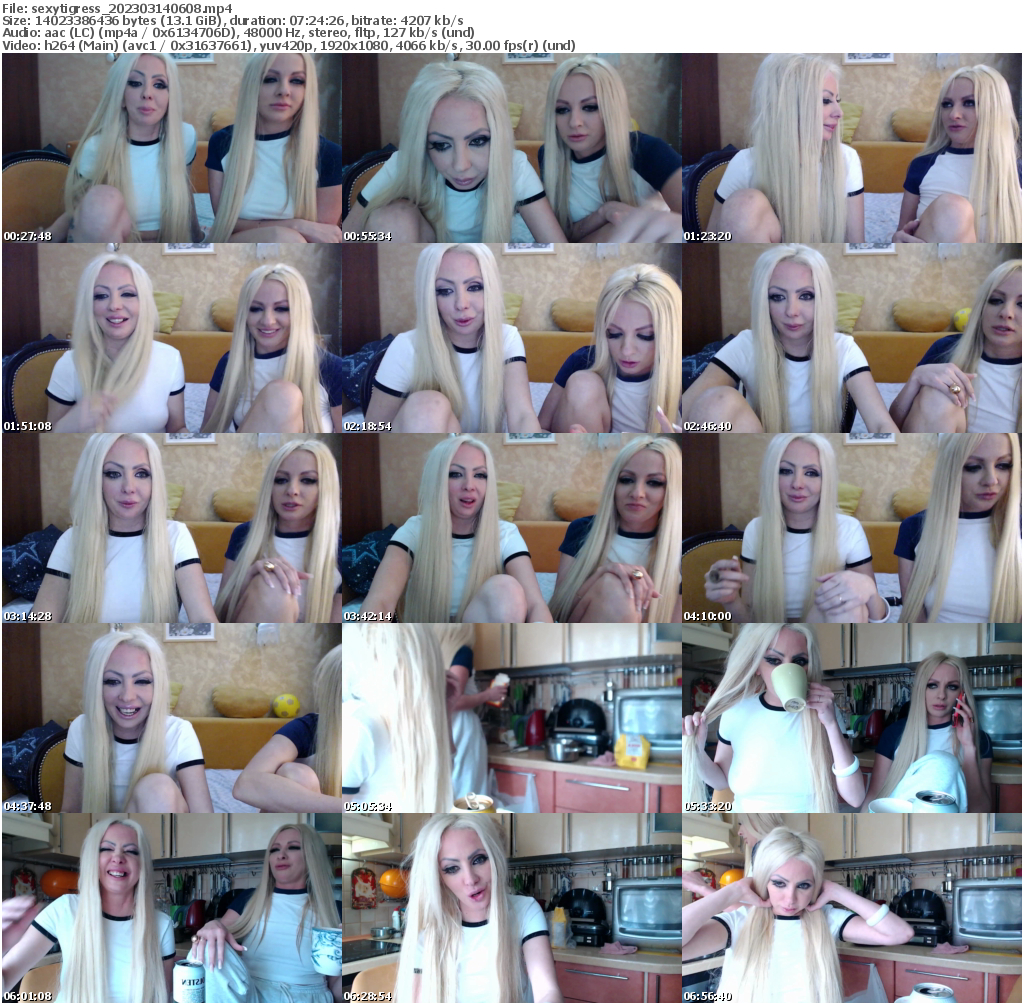Select the frame at 00:55:34
The height and width of the screenshot is (1003, 1024).
click(511, 150)
